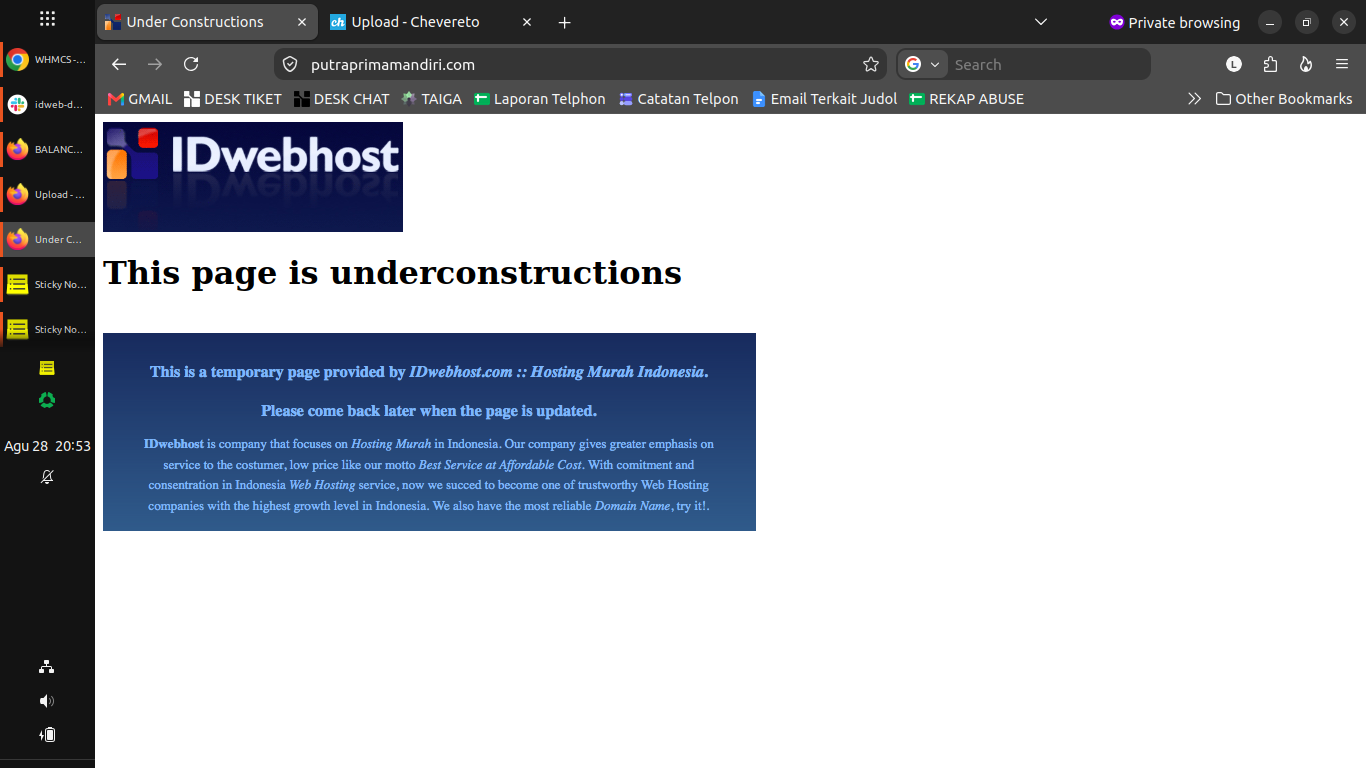Screen dimensions: 1366x768
Task: Open the Other Bookmarks folder
Action: click(1284, 99)
